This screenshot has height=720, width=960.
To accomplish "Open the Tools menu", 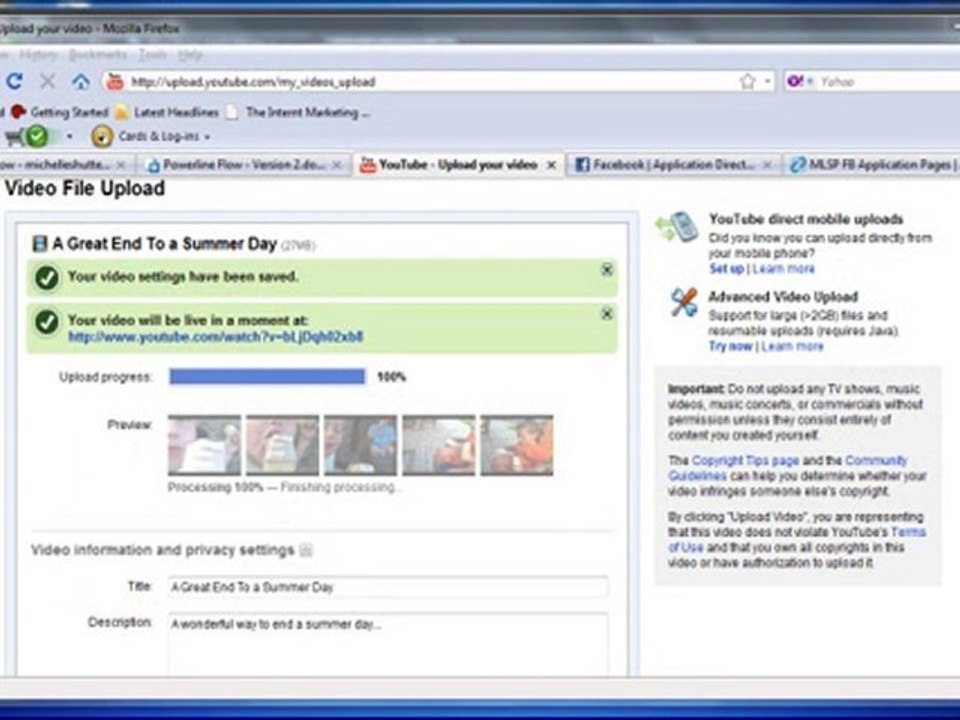I will click(x=152, y=55).
